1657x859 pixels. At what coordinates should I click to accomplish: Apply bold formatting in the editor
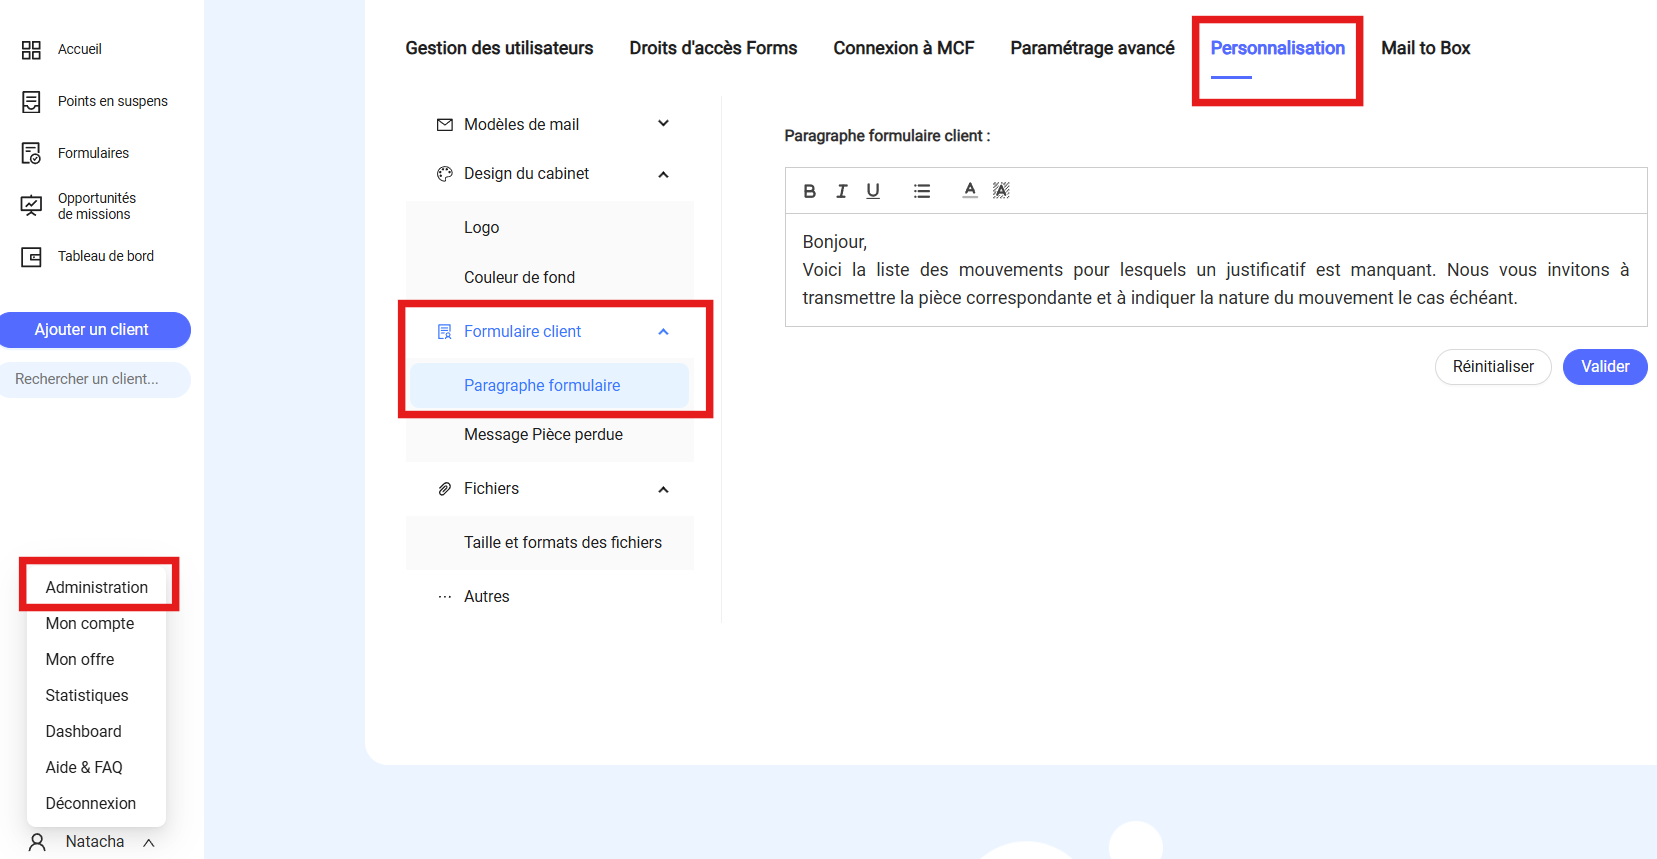(809, 191)
